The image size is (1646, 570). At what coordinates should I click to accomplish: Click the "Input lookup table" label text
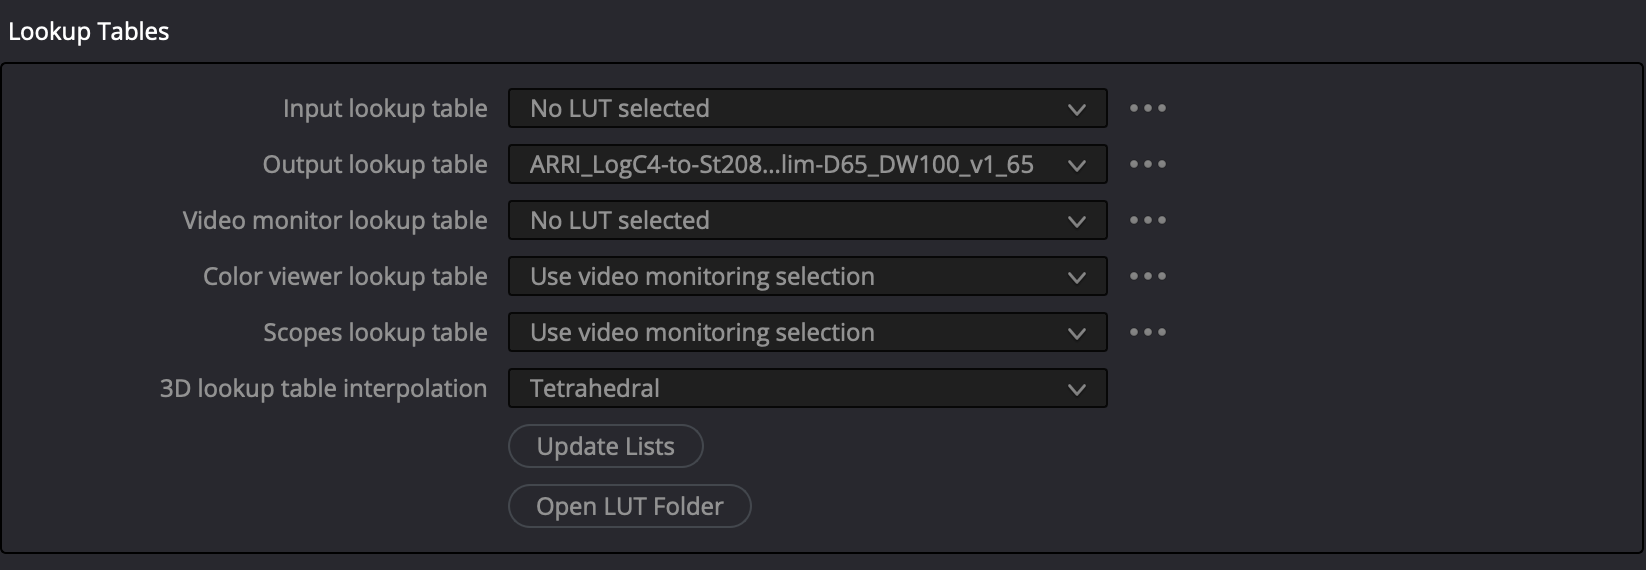coord(385,108)
